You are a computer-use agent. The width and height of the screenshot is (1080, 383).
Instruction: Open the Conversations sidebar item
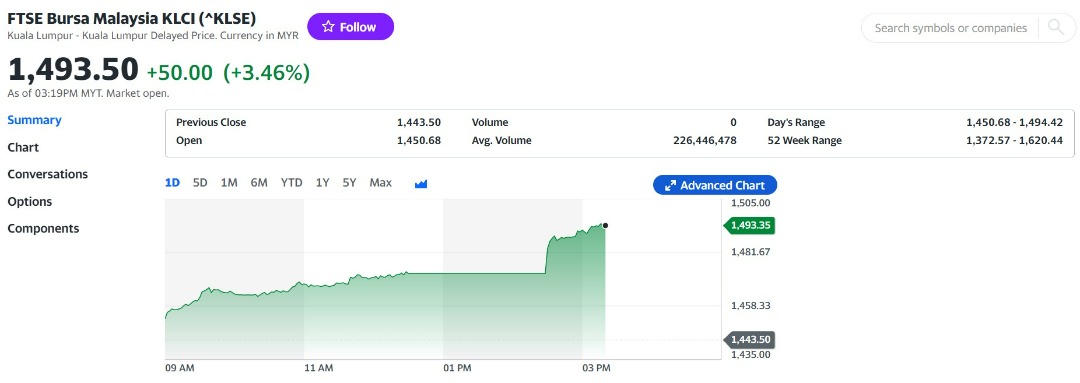[48, 174]
